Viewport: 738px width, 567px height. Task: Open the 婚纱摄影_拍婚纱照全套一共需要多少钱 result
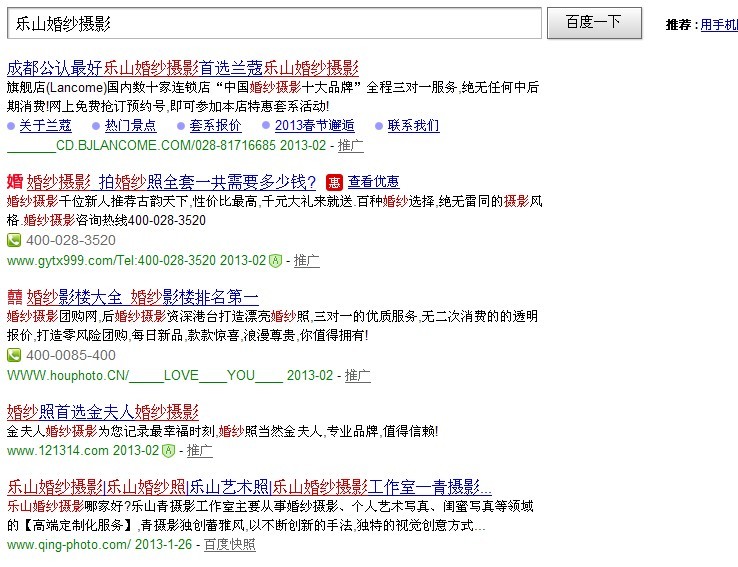(171, 182)
